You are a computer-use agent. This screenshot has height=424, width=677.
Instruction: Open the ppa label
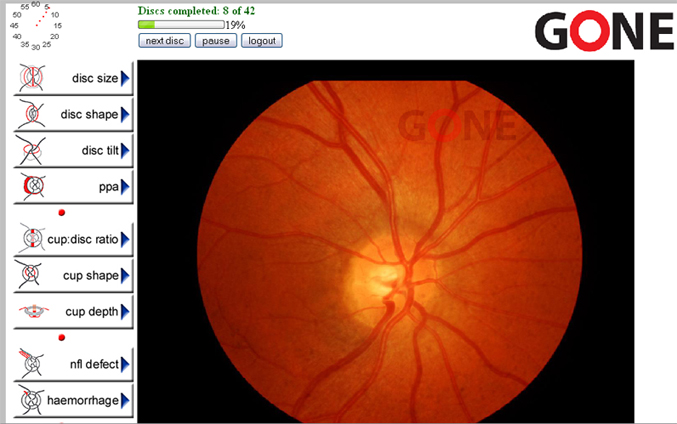(x=109, y=187)
